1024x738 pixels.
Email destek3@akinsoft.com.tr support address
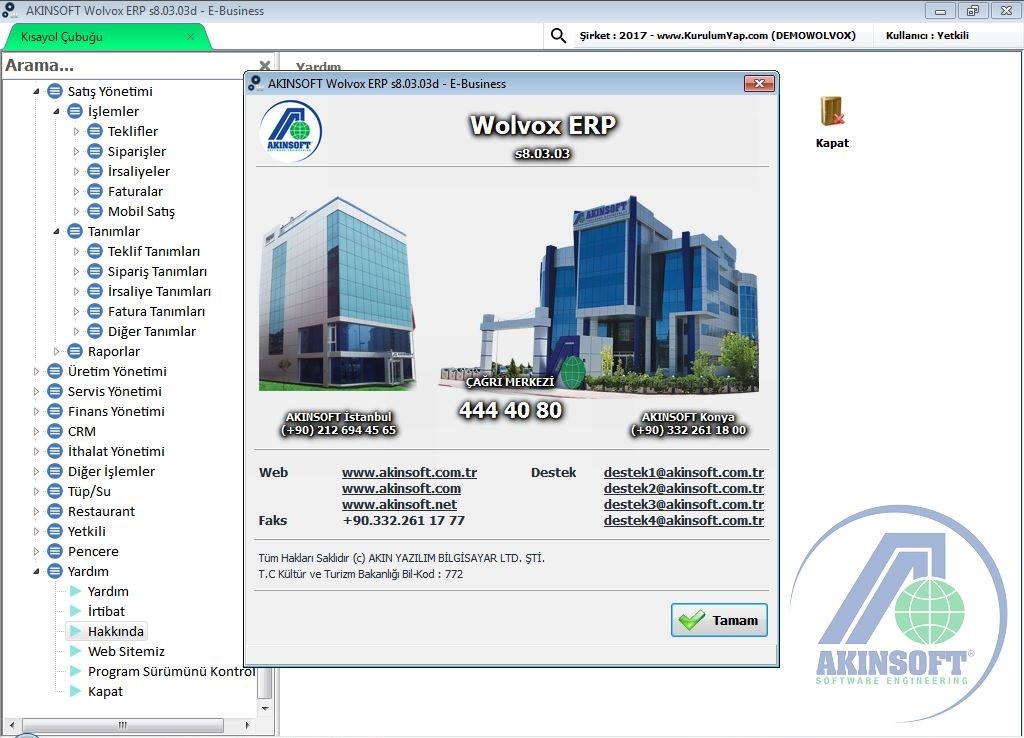[684, 504]
